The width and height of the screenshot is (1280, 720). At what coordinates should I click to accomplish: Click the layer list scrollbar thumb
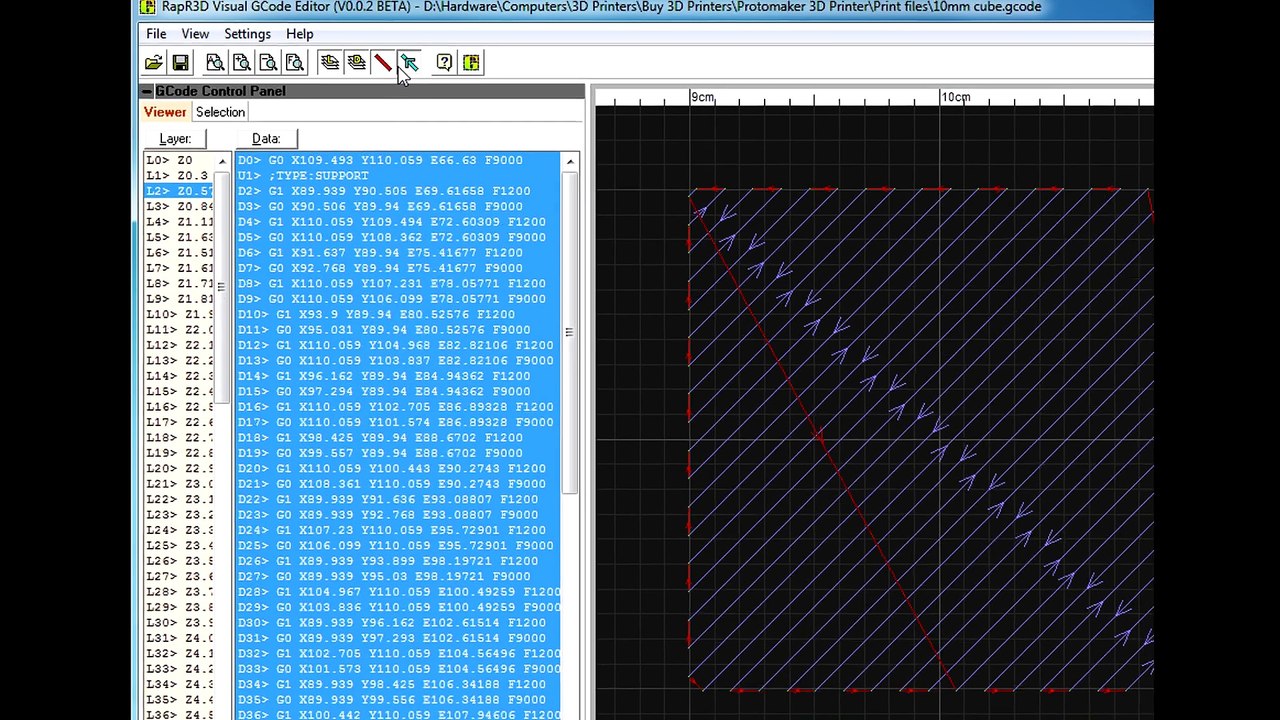coord(222,288)
